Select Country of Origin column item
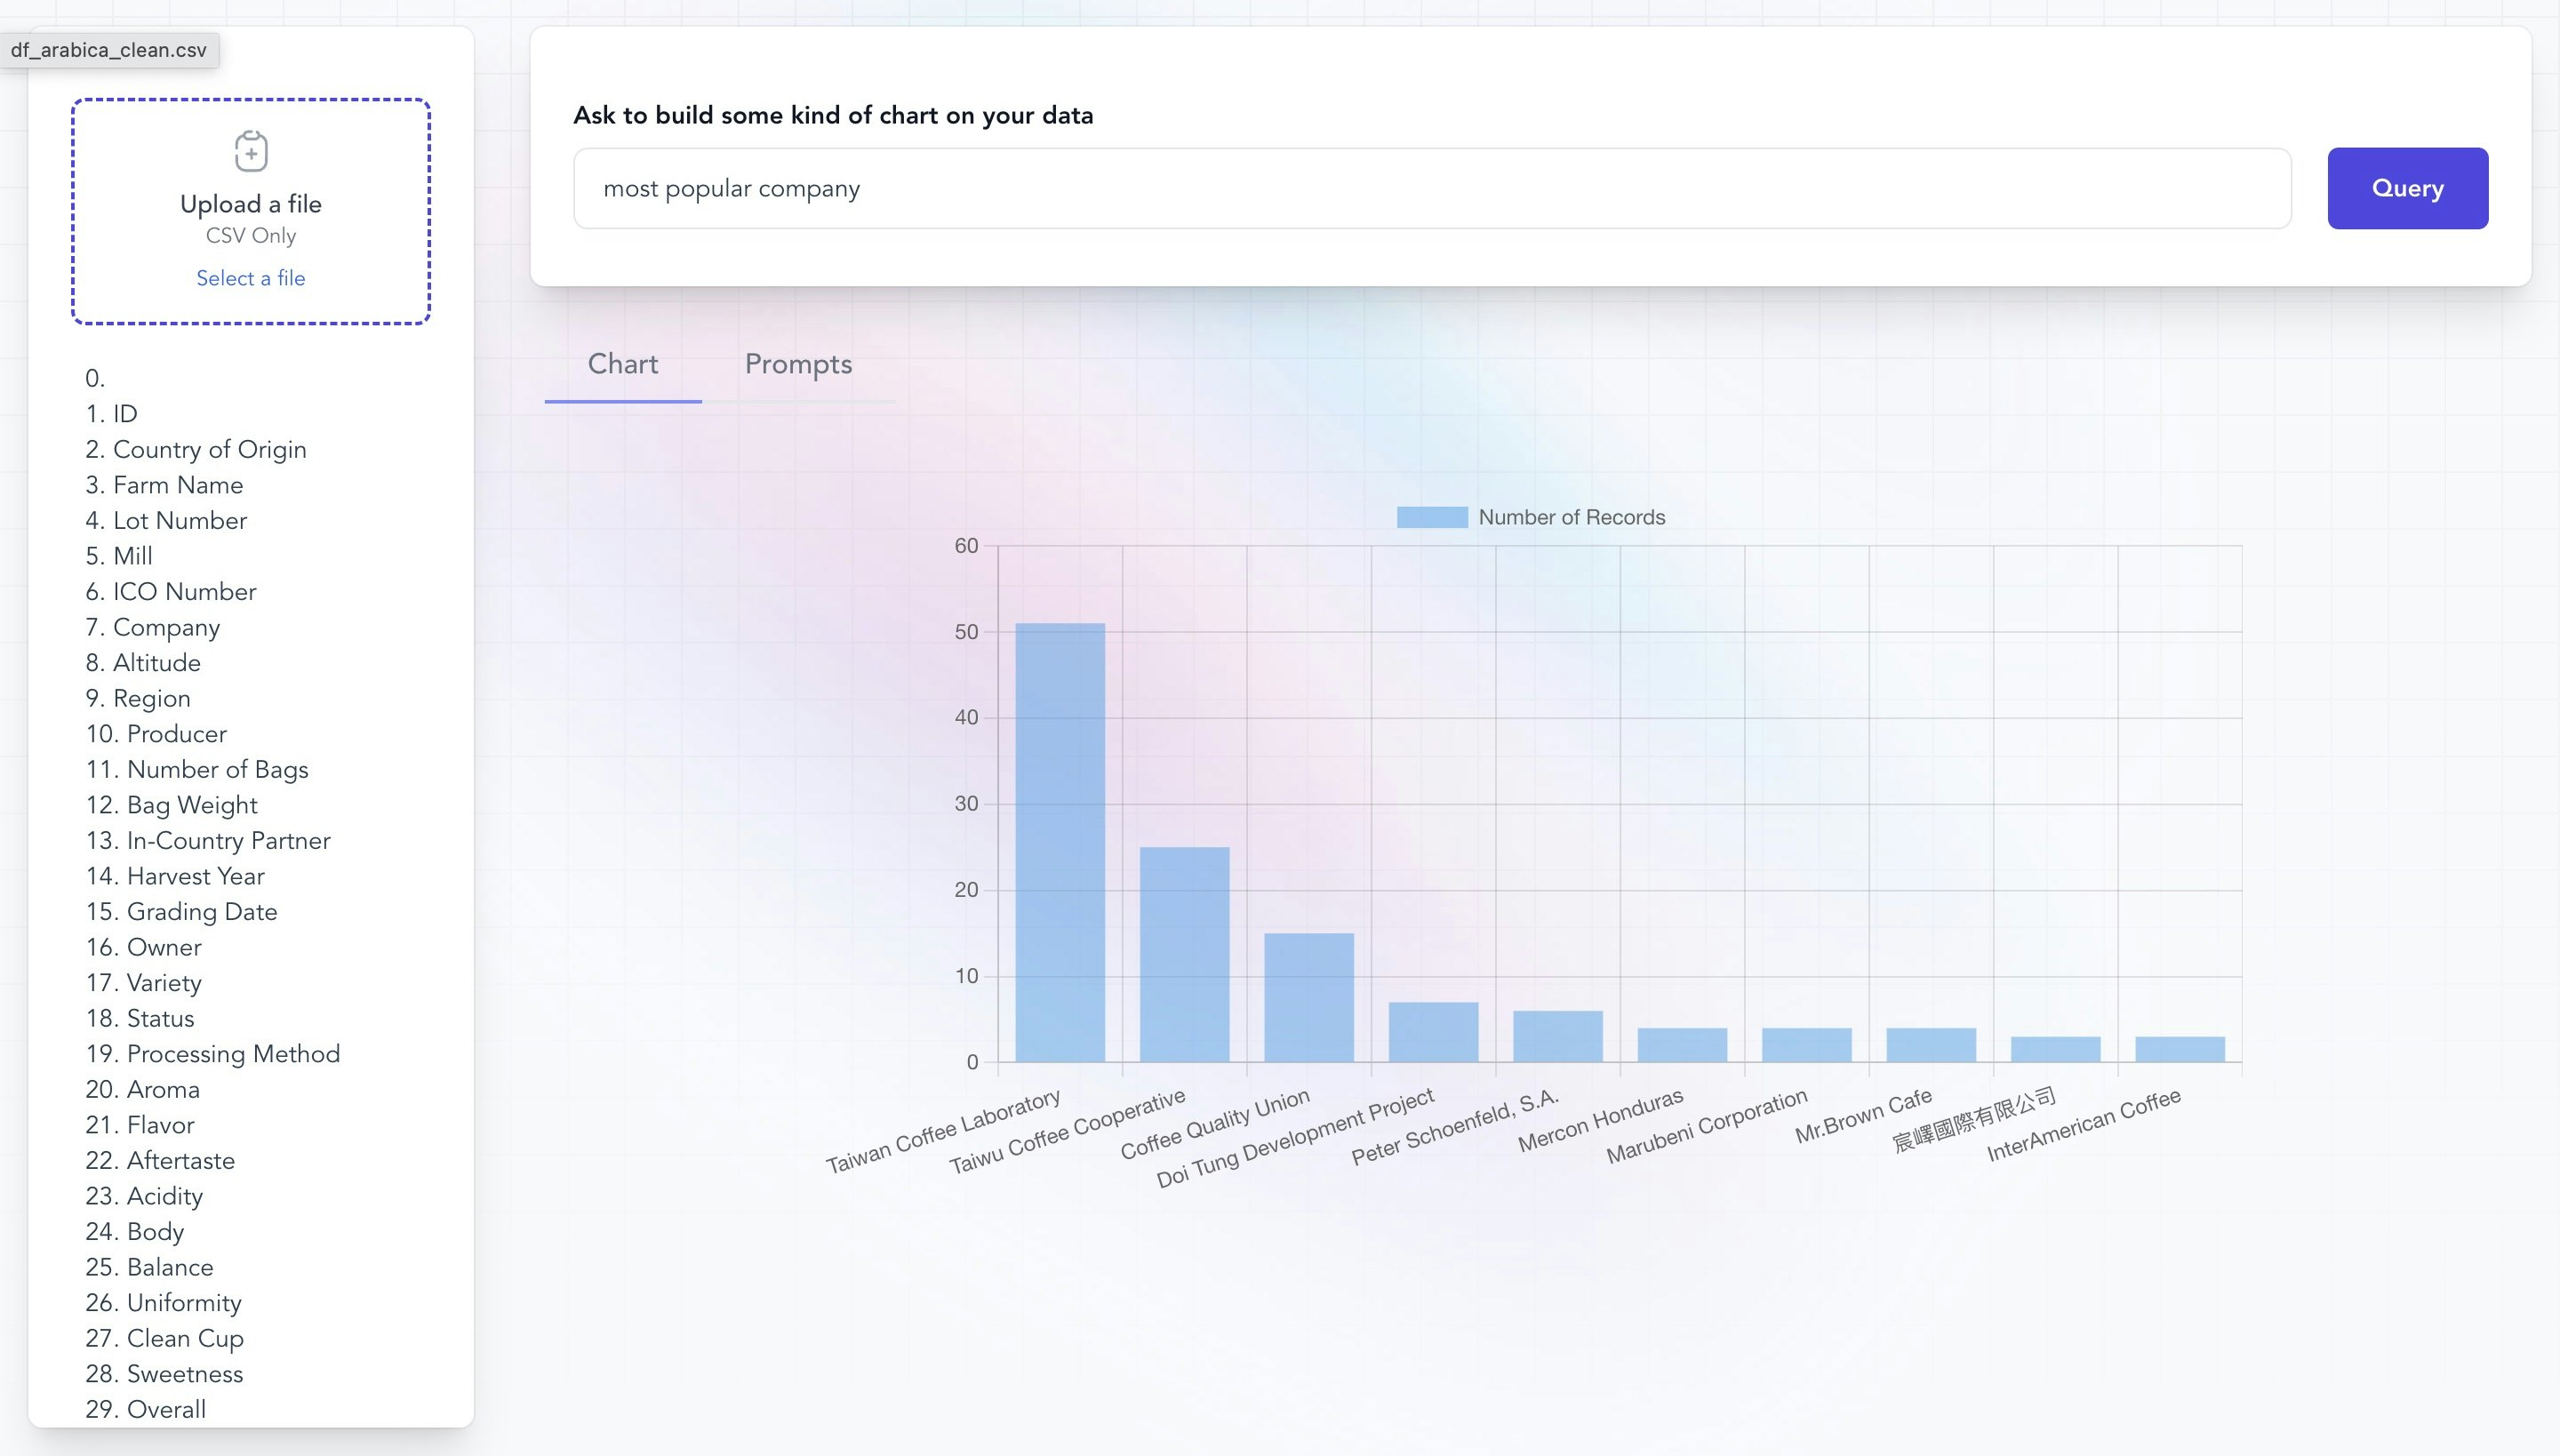Image resolution: width=2560 pixels, height=1456 pixels. pos(209,449)
